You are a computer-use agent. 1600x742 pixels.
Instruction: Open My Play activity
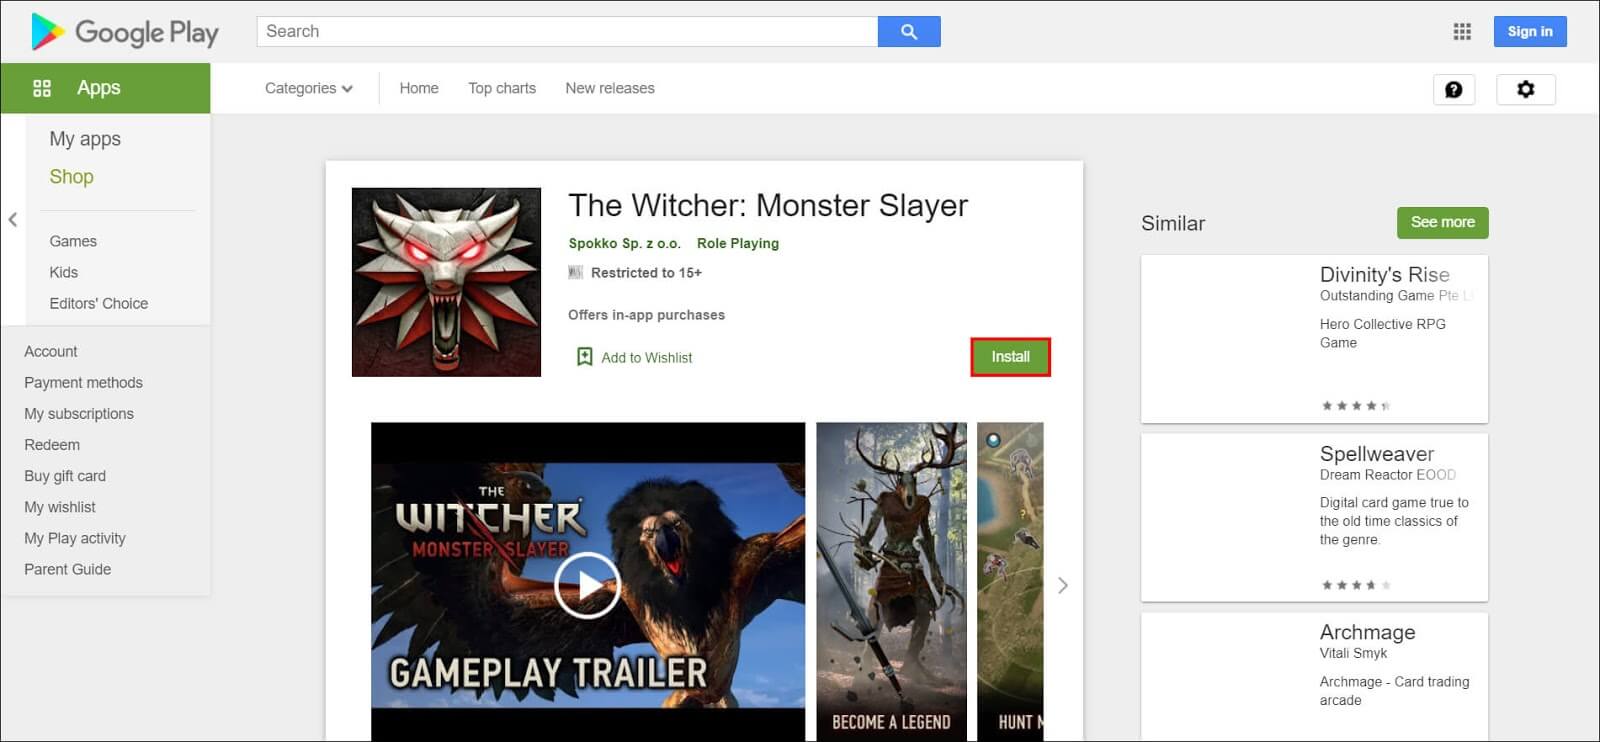(75, 538)
